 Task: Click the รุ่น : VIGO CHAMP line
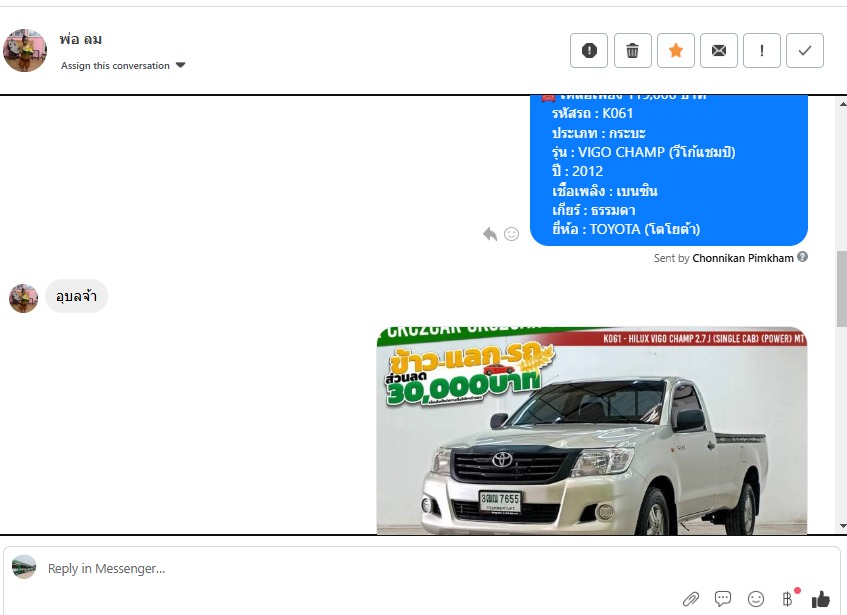(643, 152)
